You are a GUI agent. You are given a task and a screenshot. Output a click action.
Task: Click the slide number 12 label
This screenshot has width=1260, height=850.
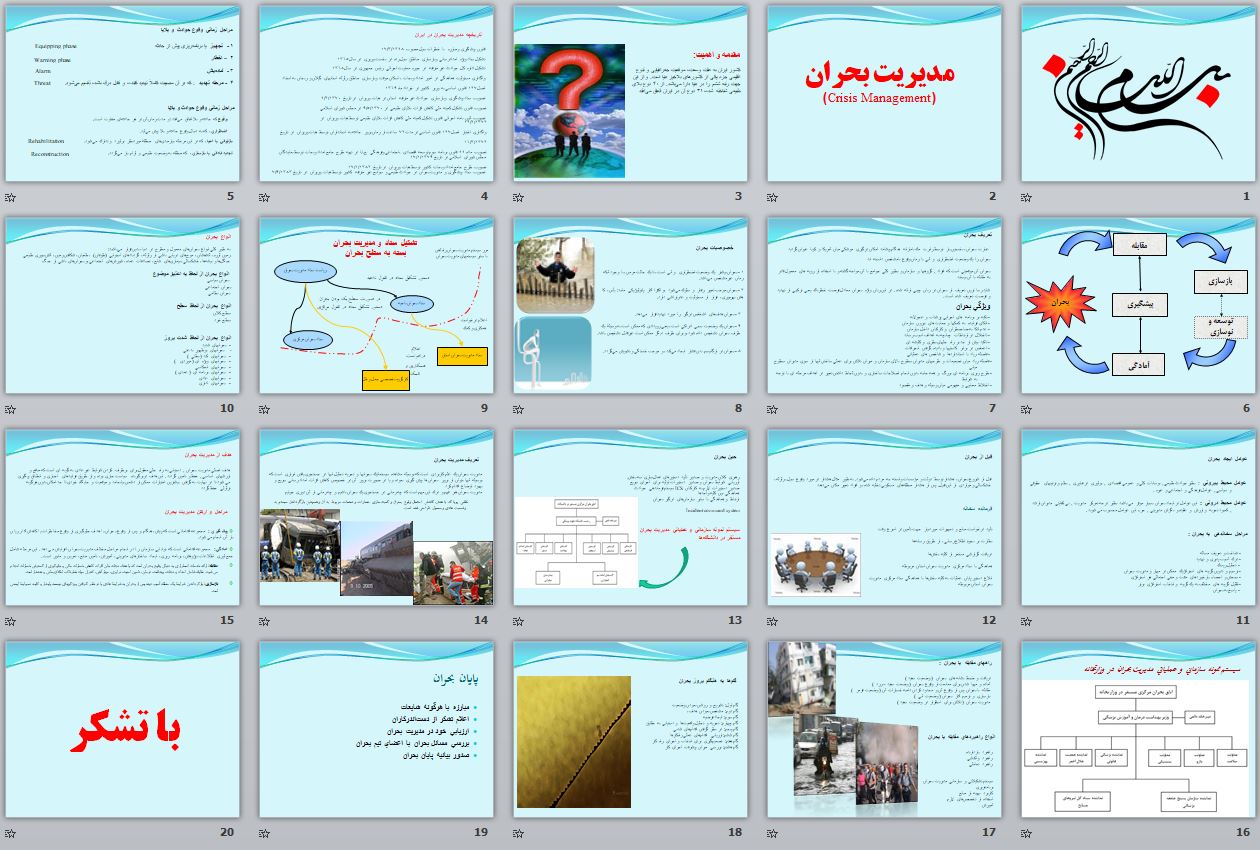click(x=989, y=620)
